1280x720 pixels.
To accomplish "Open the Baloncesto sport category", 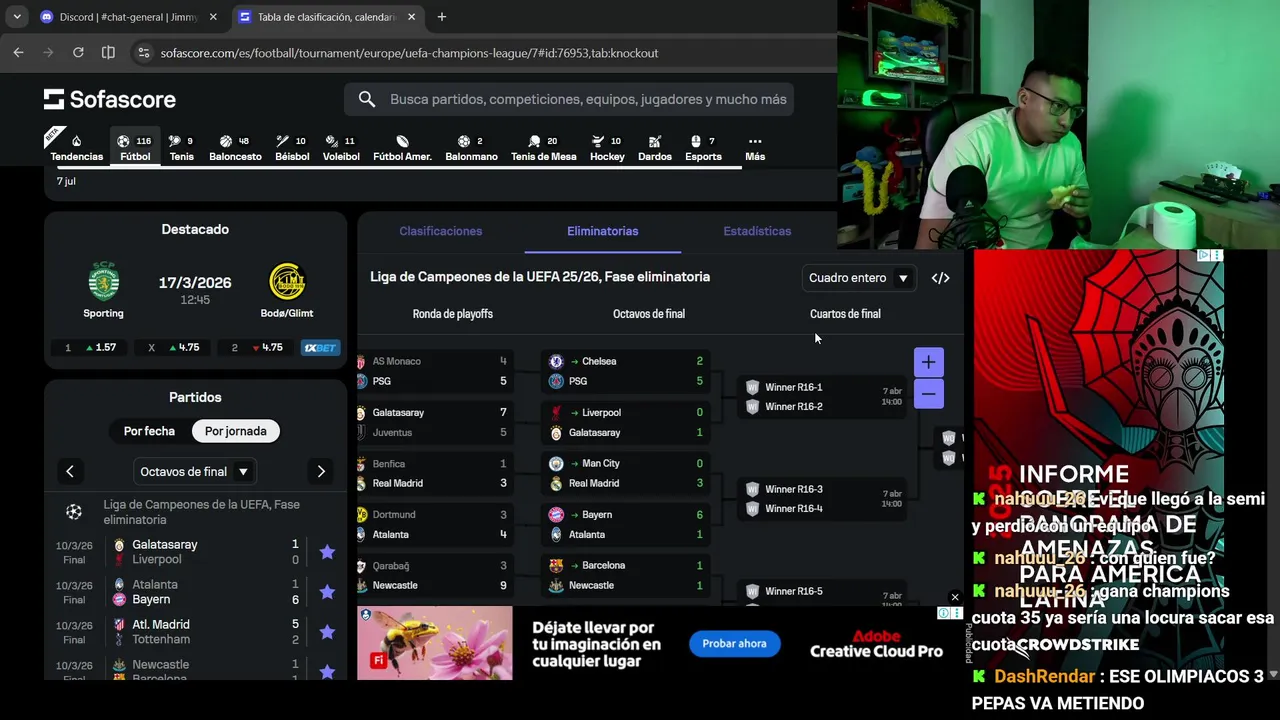I will tap(235, 148).
